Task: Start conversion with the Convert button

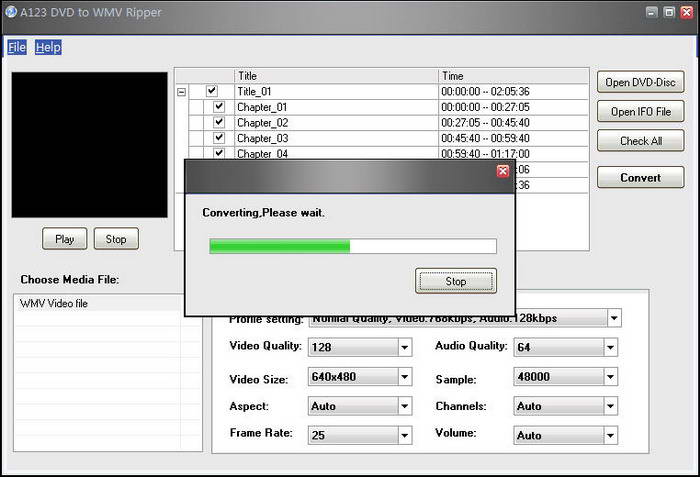Action: point(640,177)
